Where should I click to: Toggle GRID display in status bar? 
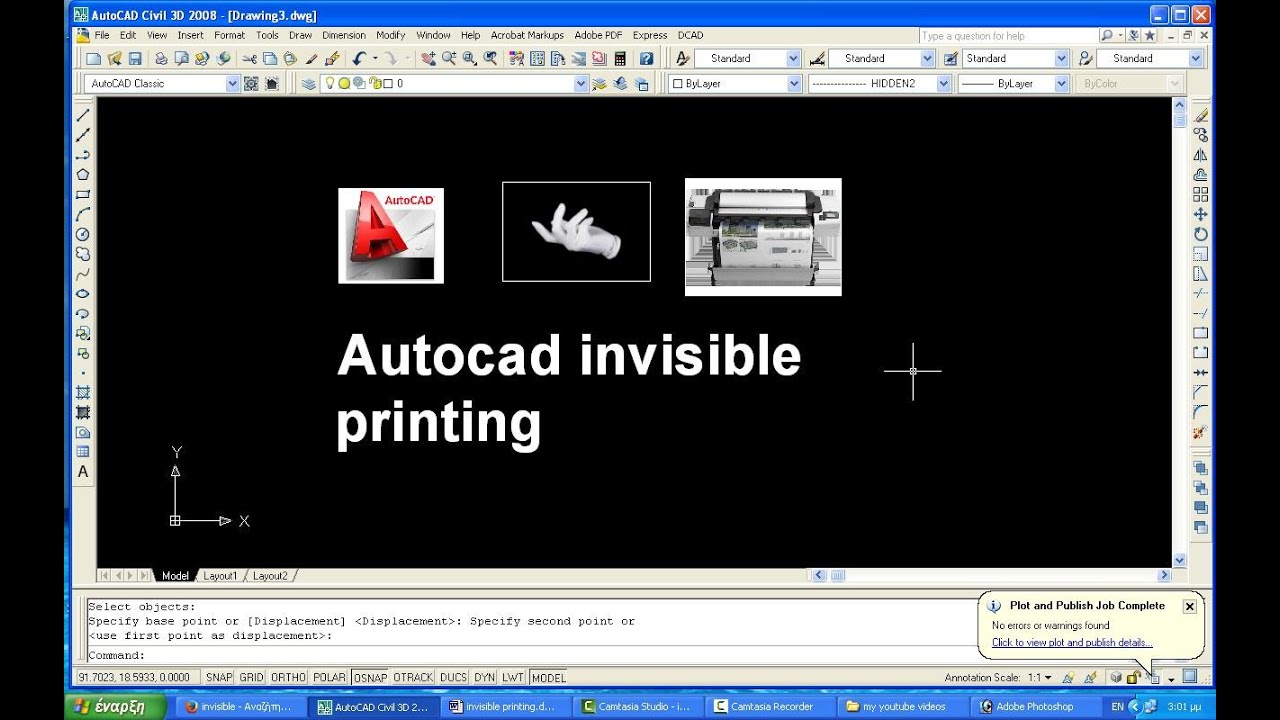click(x=252, y=677)
